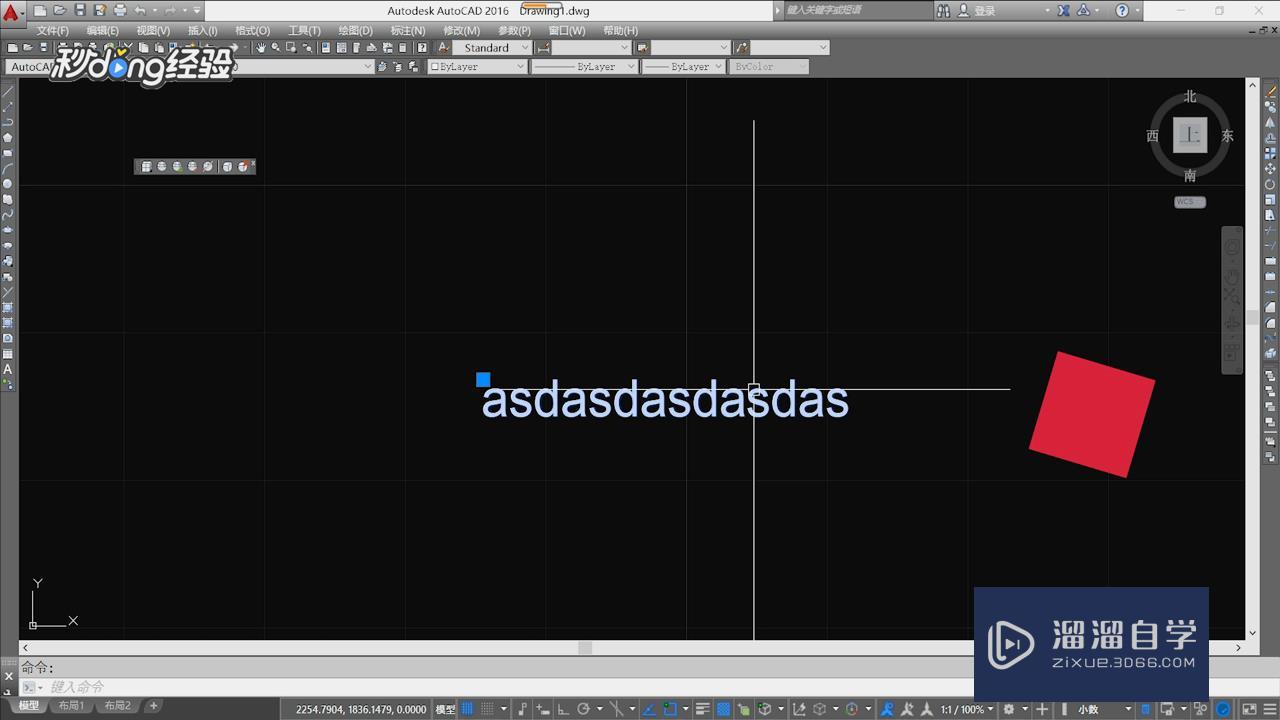The height and width of the screenshot is (720, 1280).
Task: Switch to the 布局2 layout tab
Action: [x=118, y=706]
